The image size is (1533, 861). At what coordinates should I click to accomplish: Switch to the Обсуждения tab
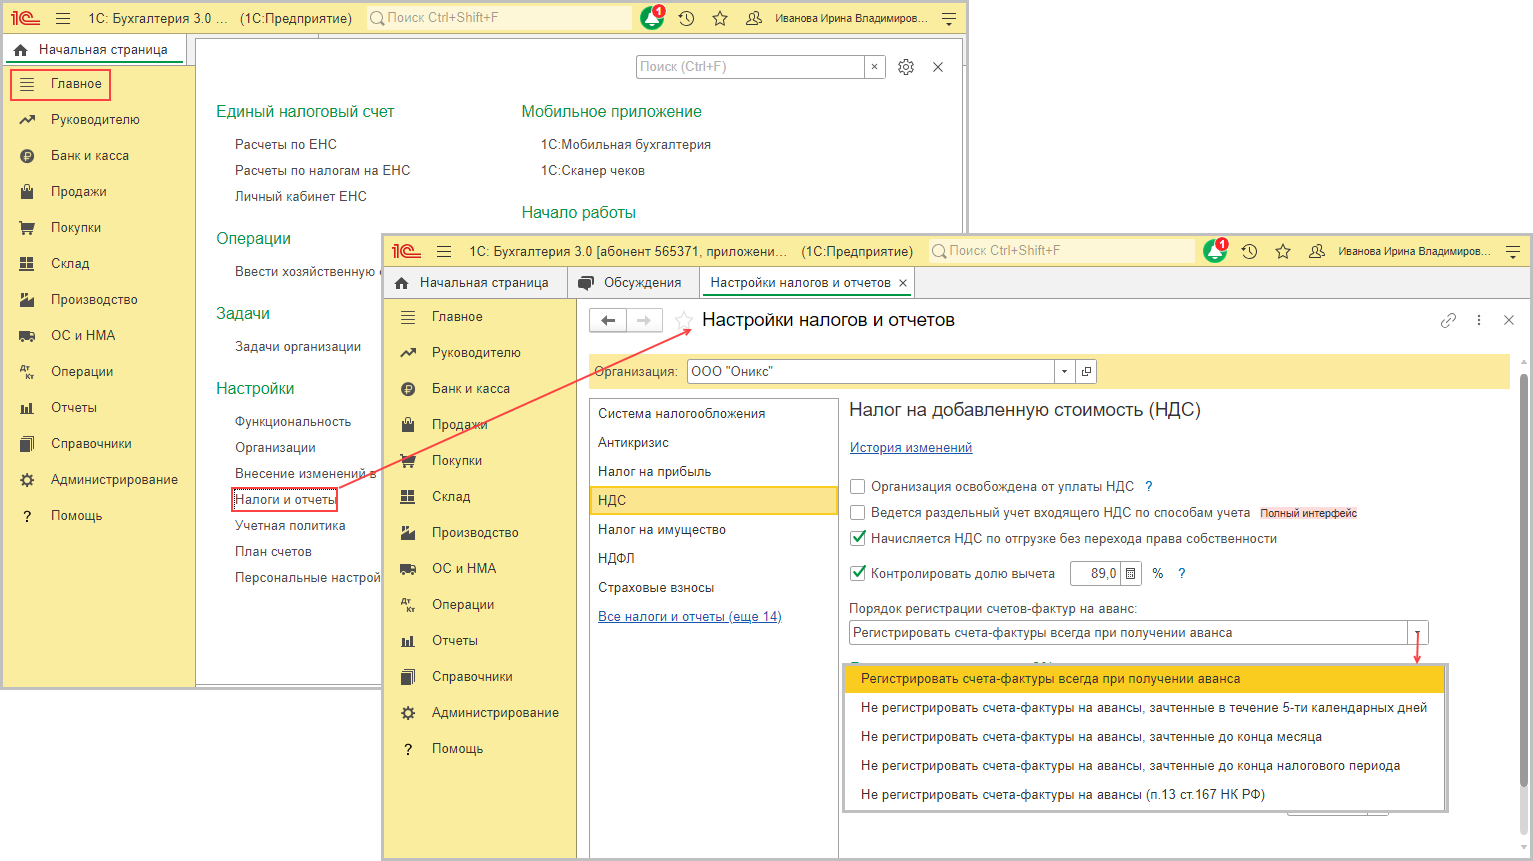[x=634, y=283]
